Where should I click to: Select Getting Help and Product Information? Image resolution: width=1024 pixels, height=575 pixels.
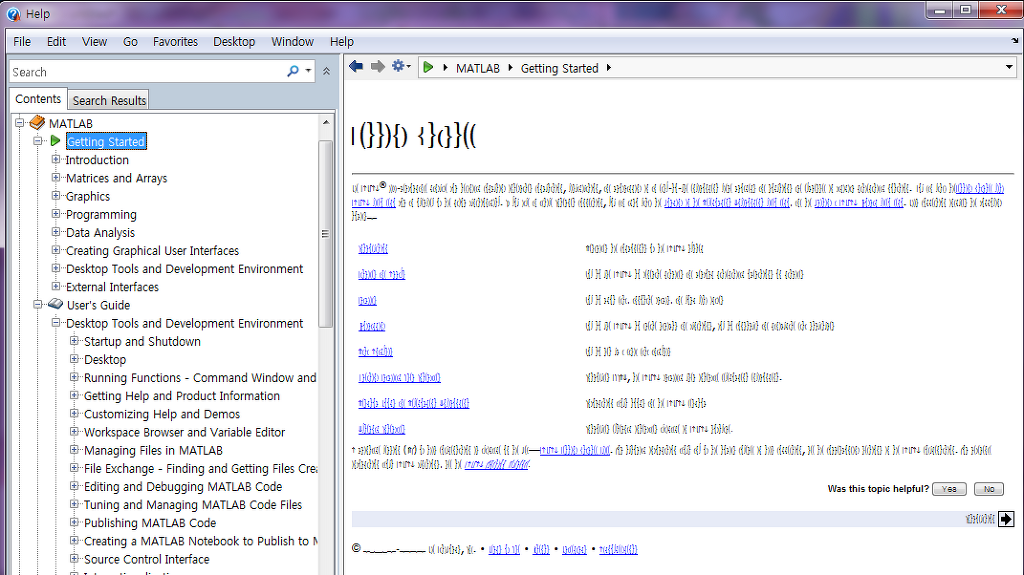pos(182,396)
